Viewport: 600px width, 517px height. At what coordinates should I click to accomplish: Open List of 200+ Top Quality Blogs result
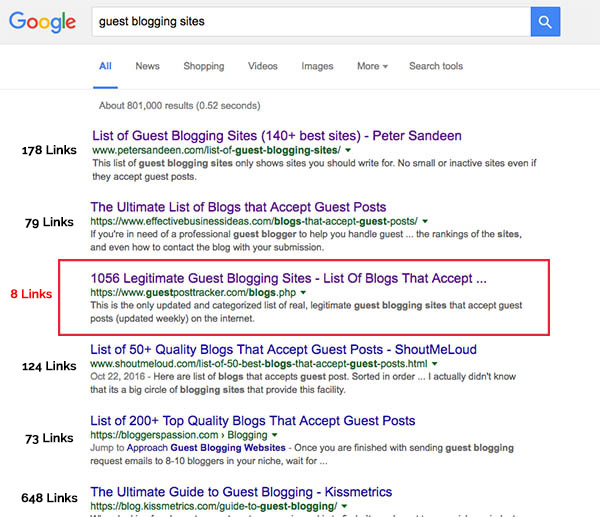[253, 421]
